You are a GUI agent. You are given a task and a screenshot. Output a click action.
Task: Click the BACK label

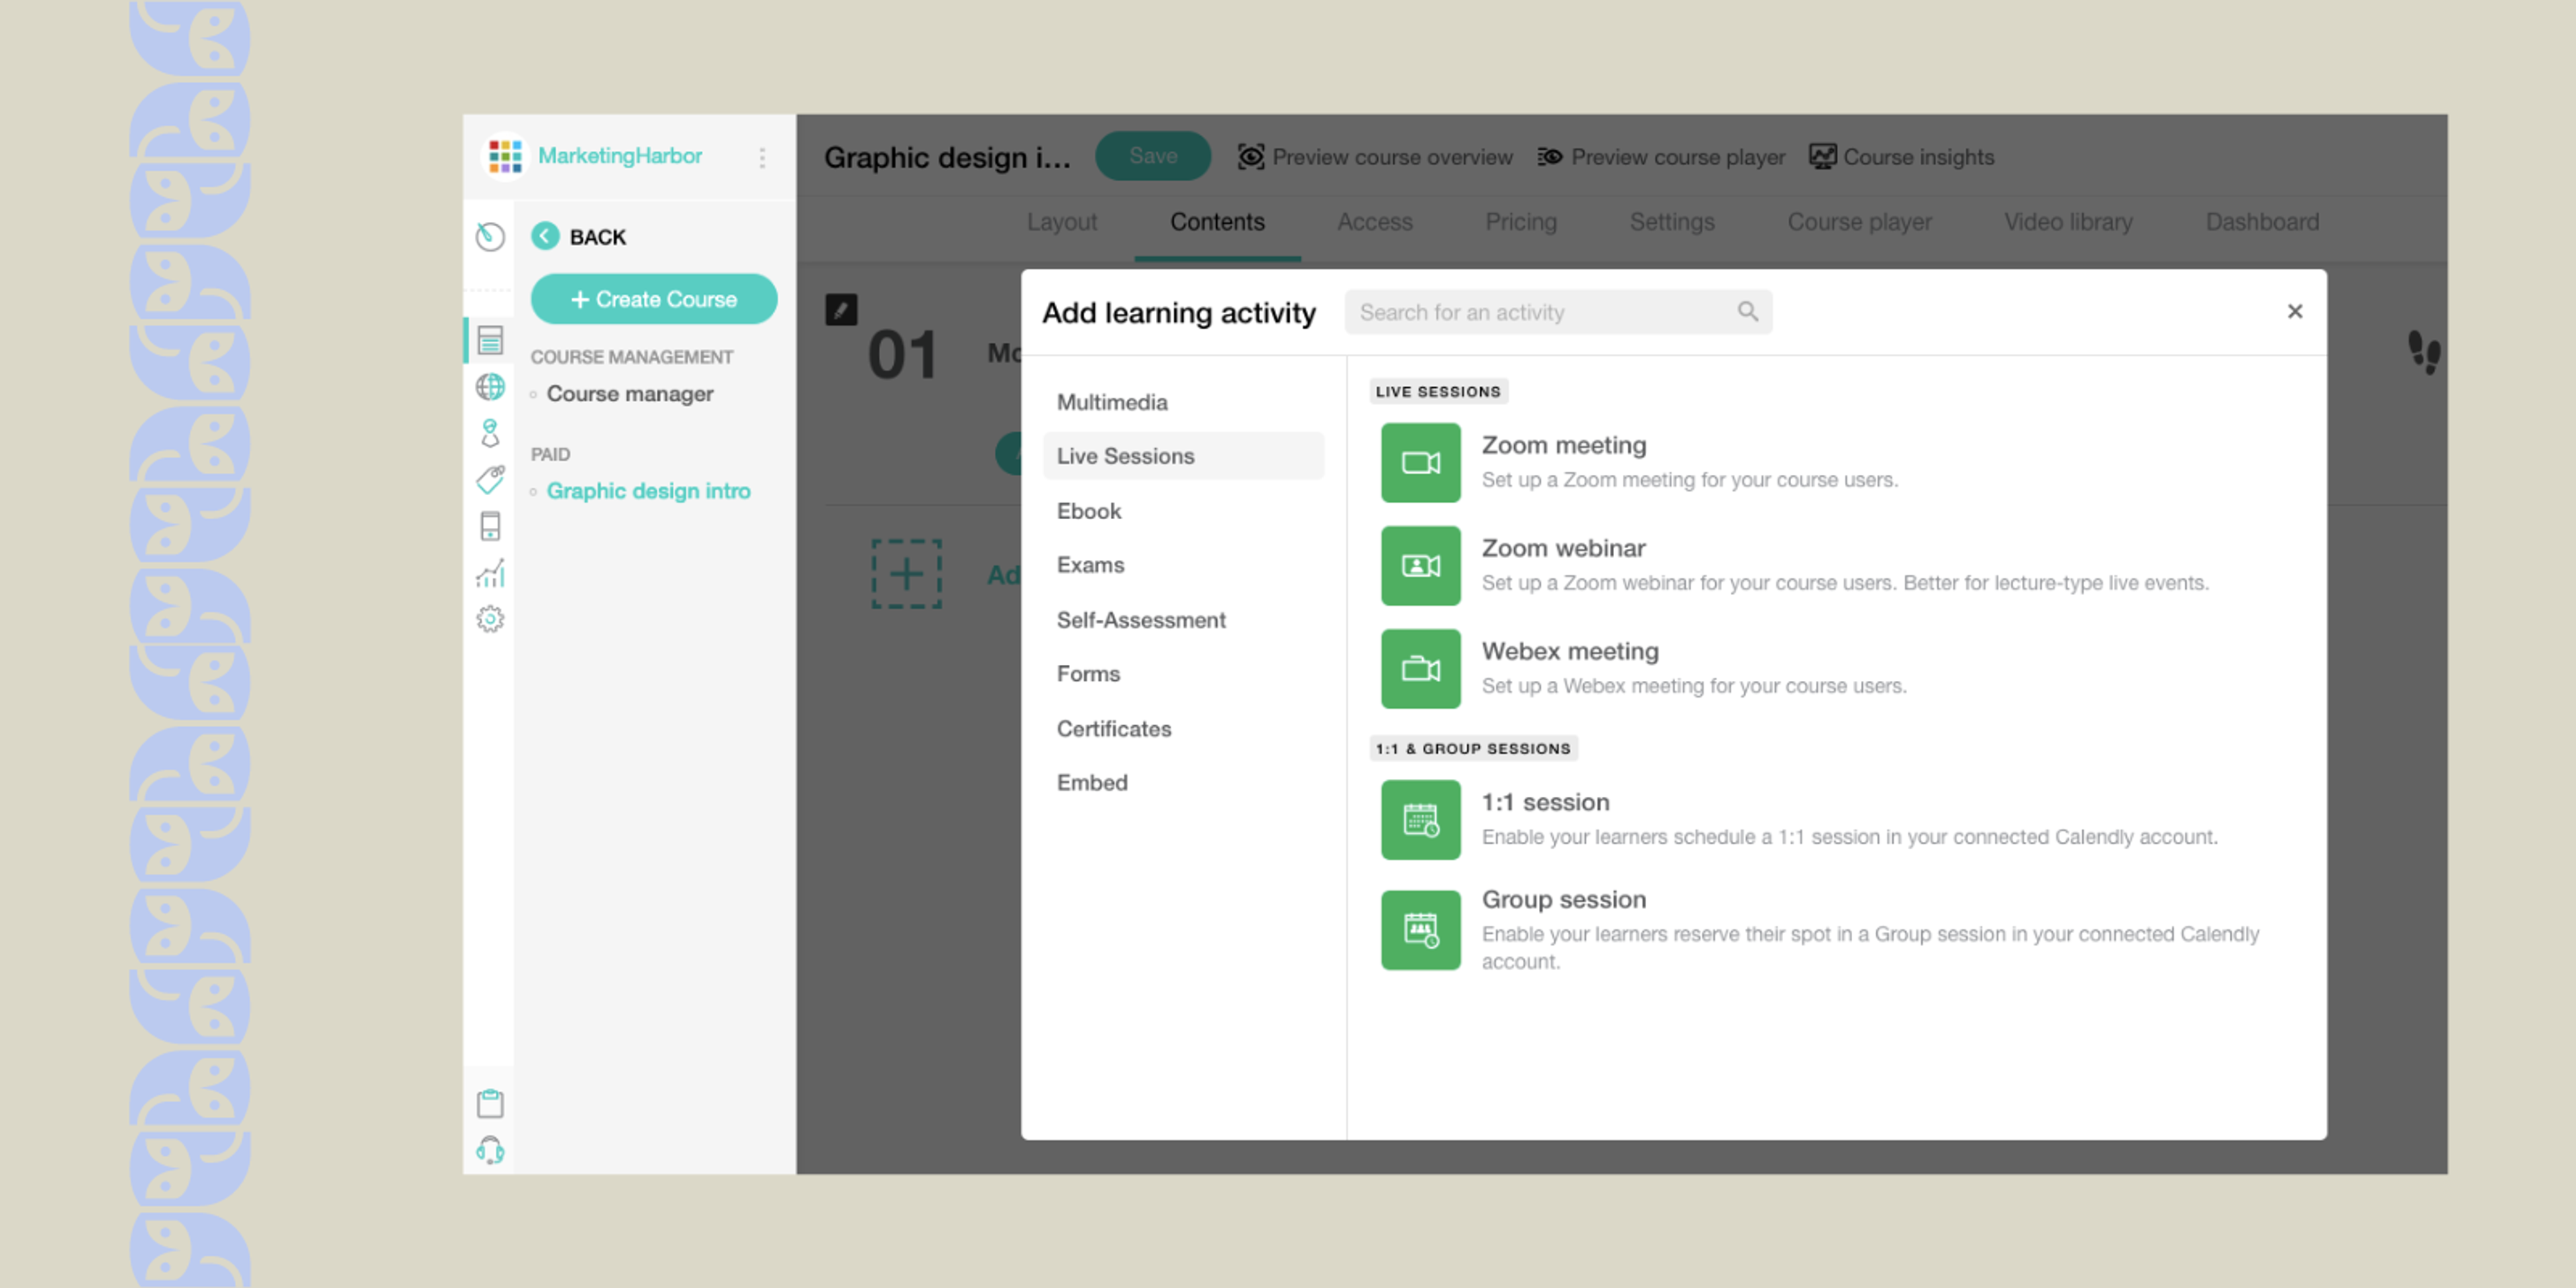coord(597,237)
